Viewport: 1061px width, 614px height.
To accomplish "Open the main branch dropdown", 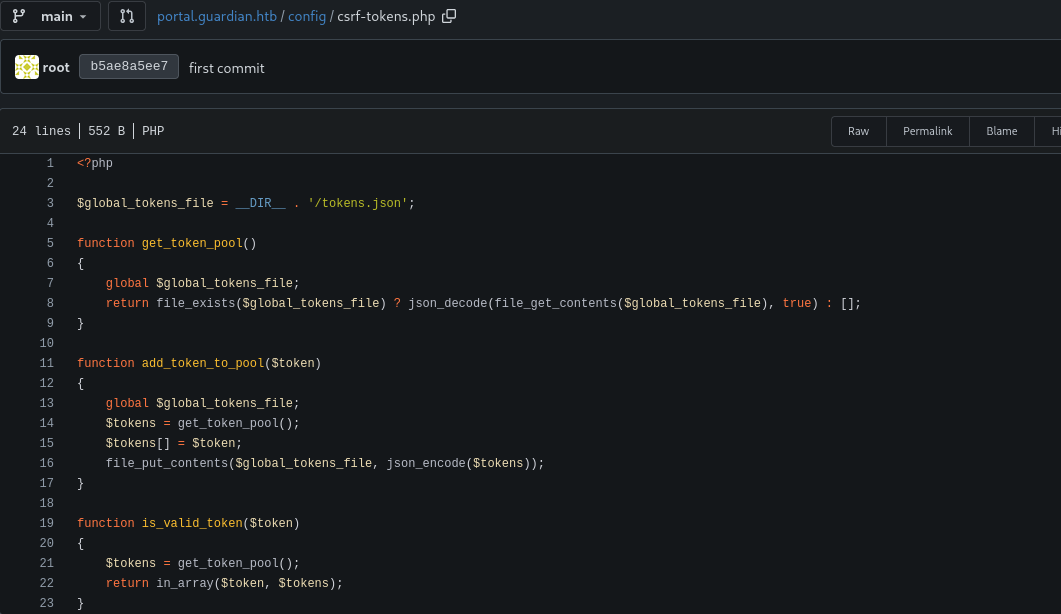I will (50, 16).
